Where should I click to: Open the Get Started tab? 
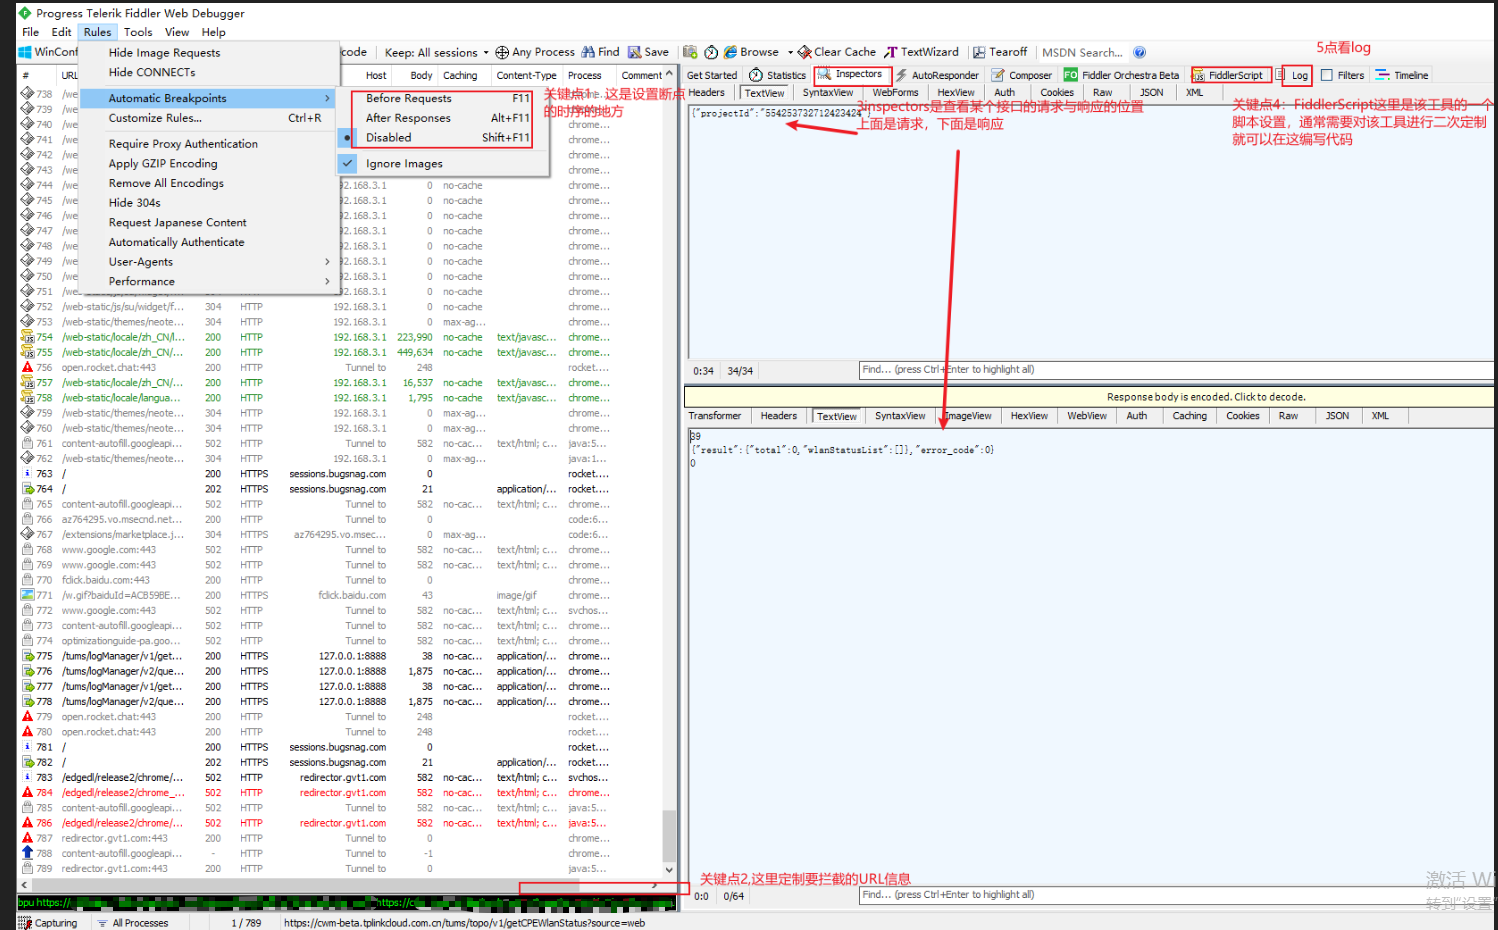(712, 75)
